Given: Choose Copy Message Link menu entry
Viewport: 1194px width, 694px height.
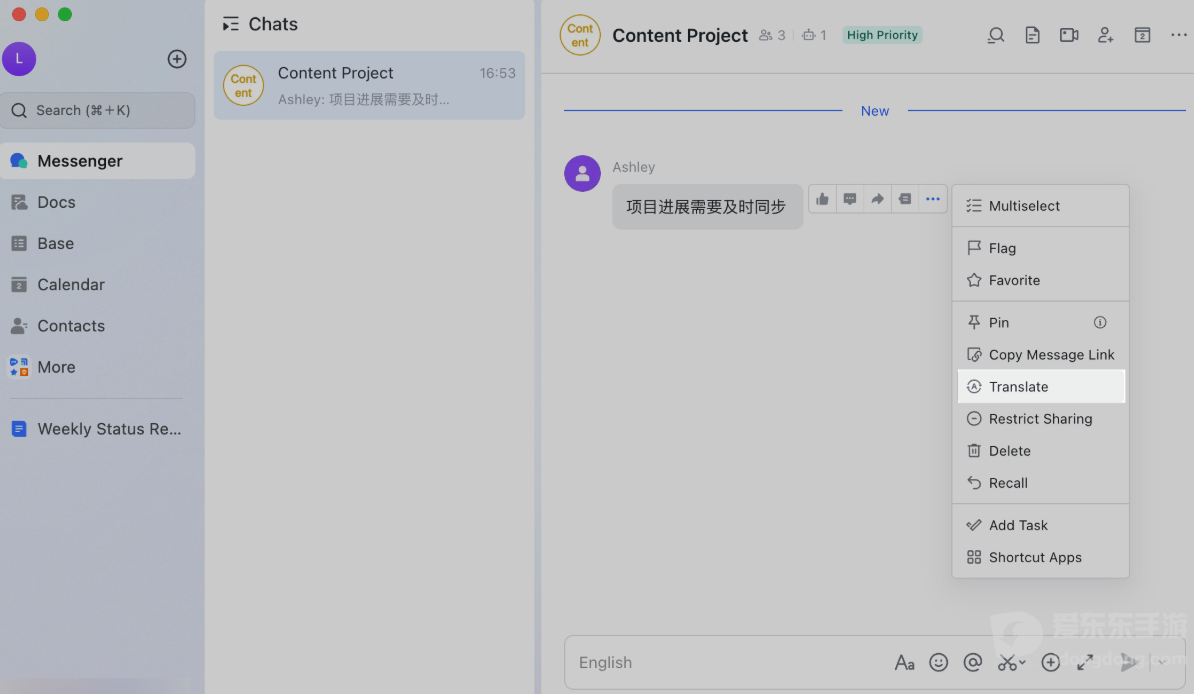Looking at the screenshot, I should (1041, 354).
